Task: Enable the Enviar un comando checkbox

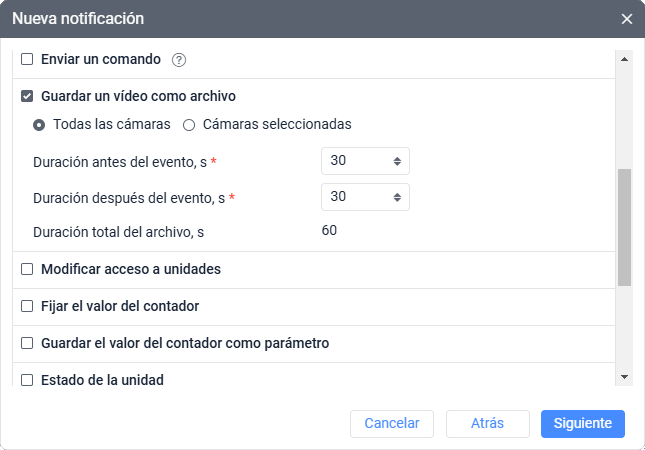Action: [x=27, y=60]
